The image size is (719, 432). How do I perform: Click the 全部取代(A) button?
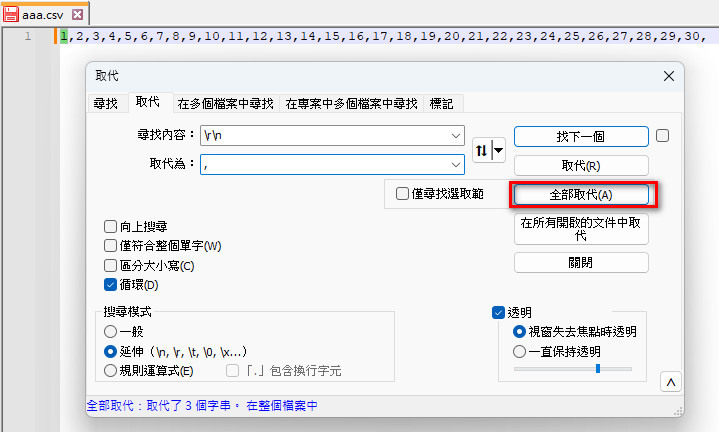(x=581, y=195)
